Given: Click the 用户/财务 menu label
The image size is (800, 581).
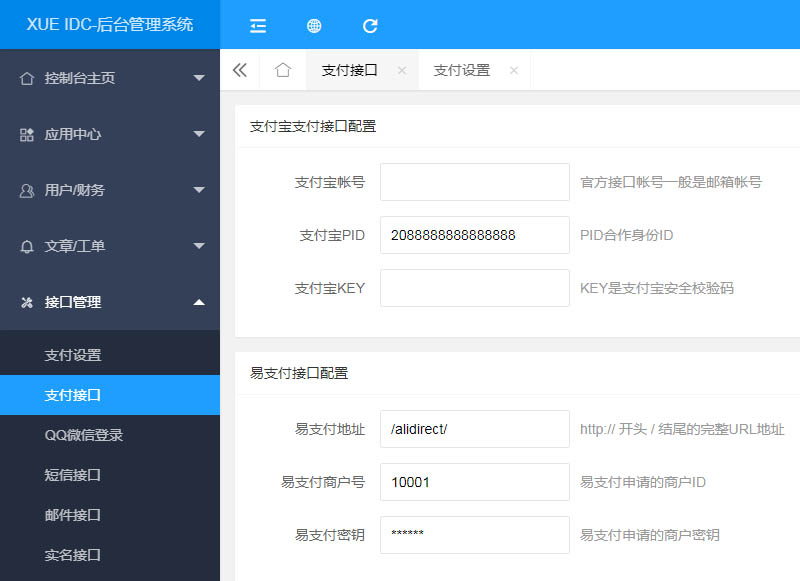Looking at the screenshot, I should (x=74, y=190).
